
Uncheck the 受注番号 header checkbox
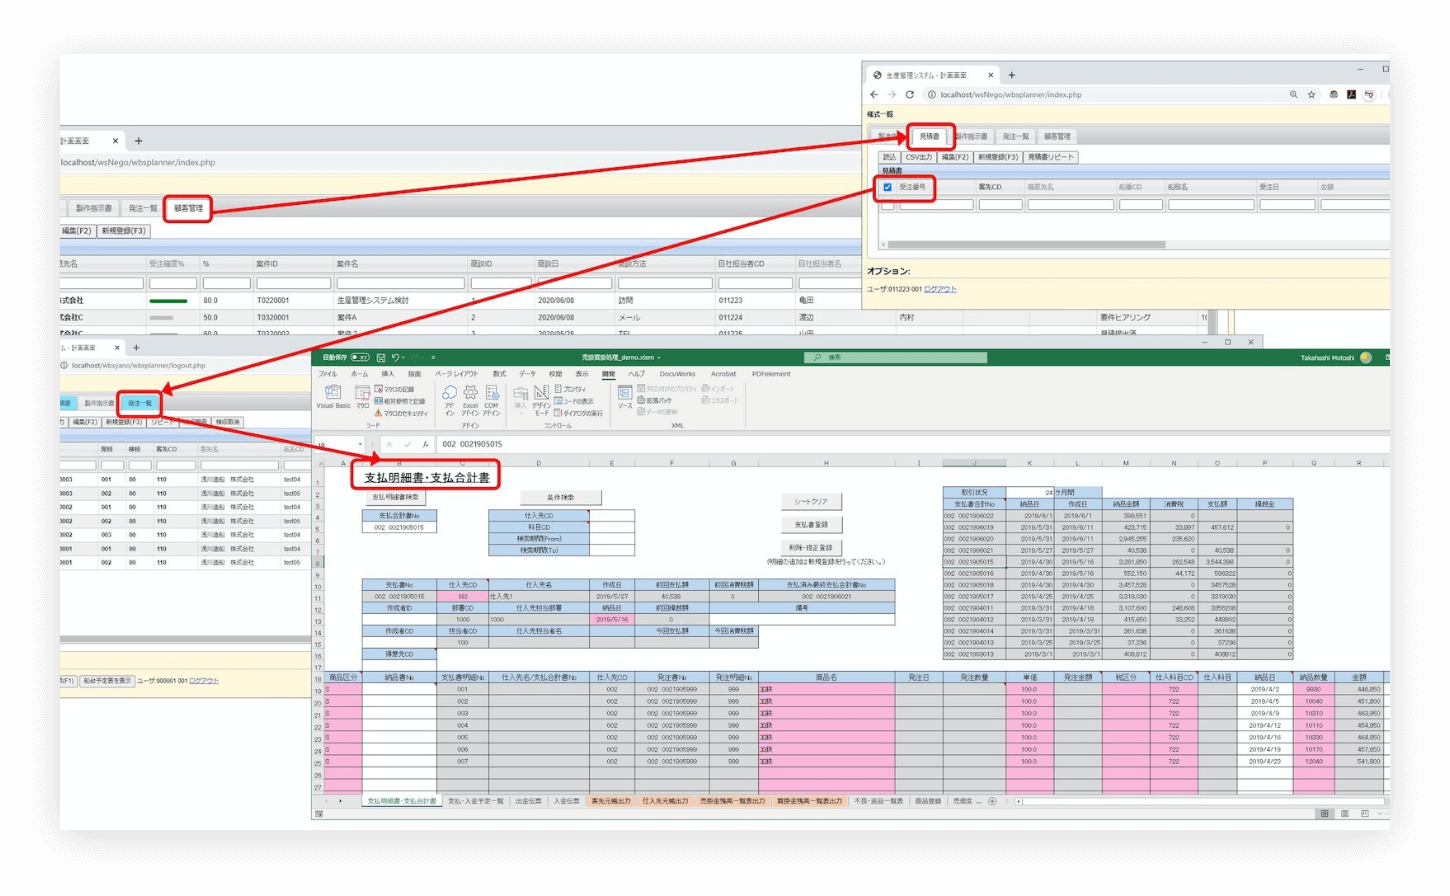tap(887, 187)
